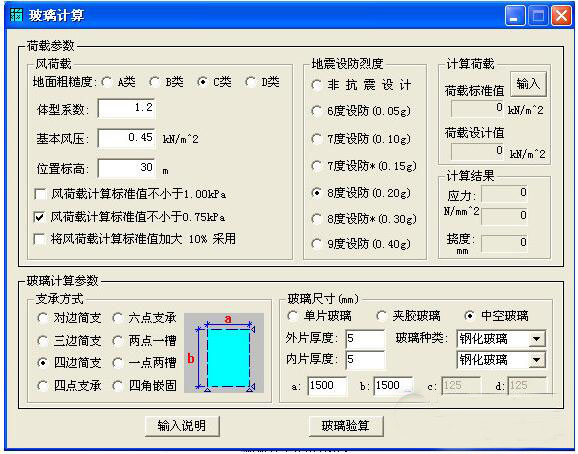Close the 玻璃计算 window

point(561,16)
